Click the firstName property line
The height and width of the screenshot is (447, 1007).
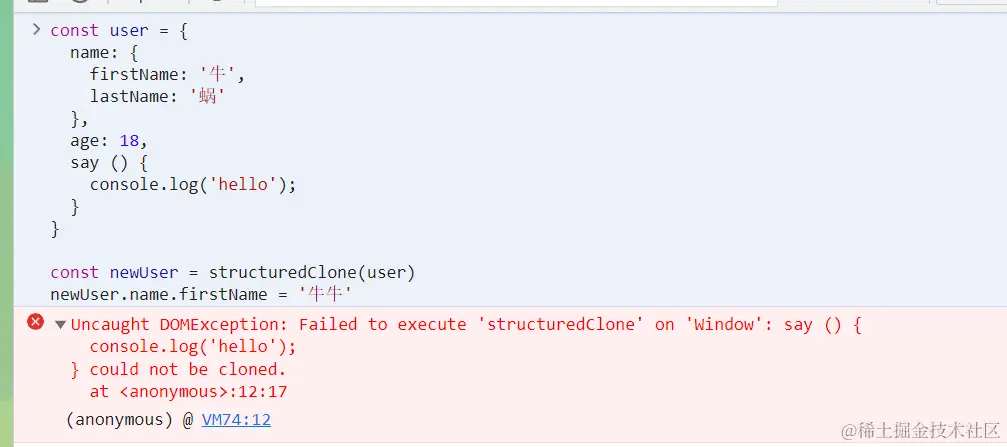[x=166, y=74]
